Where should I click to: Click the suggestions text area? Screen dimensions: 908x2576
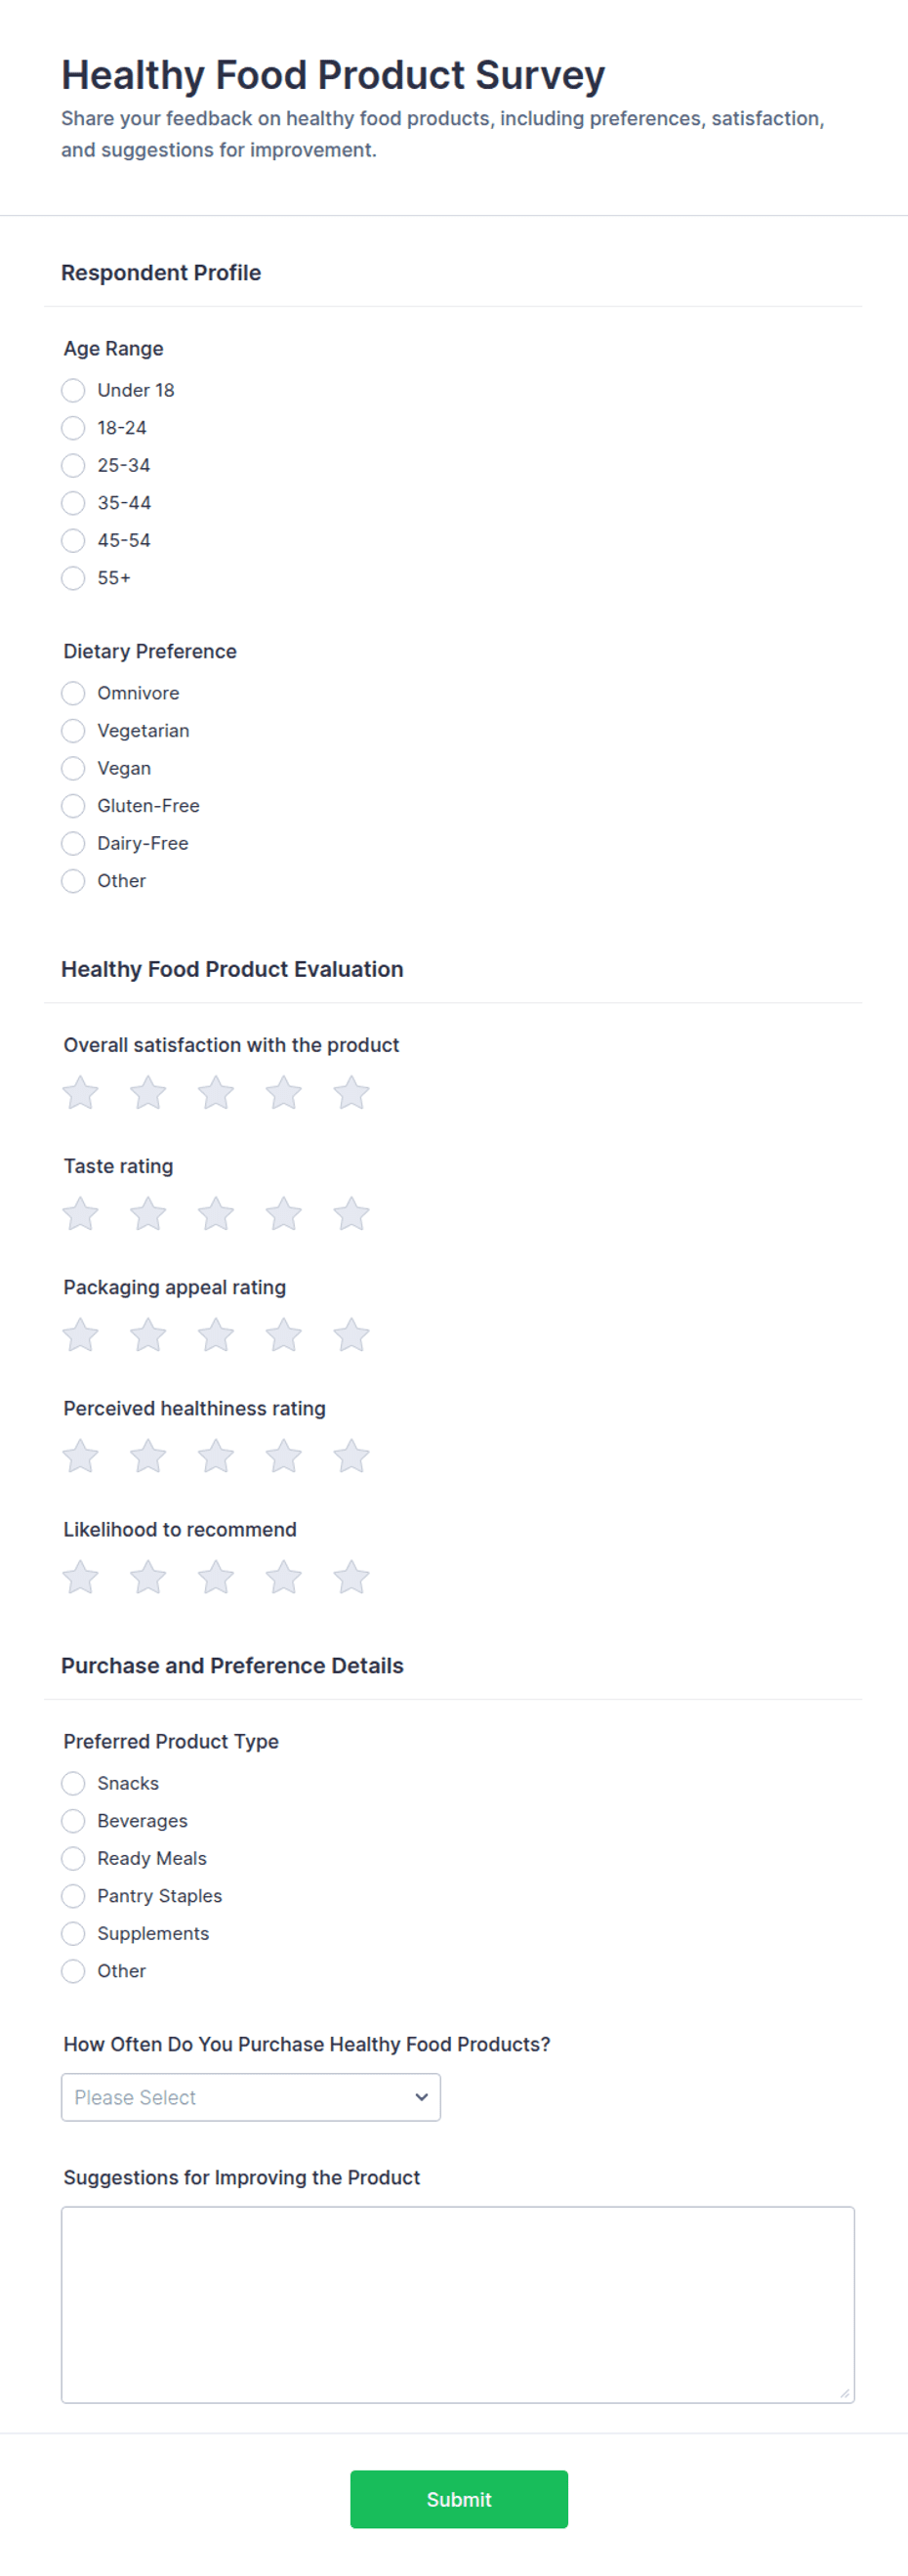point(458,2304)
